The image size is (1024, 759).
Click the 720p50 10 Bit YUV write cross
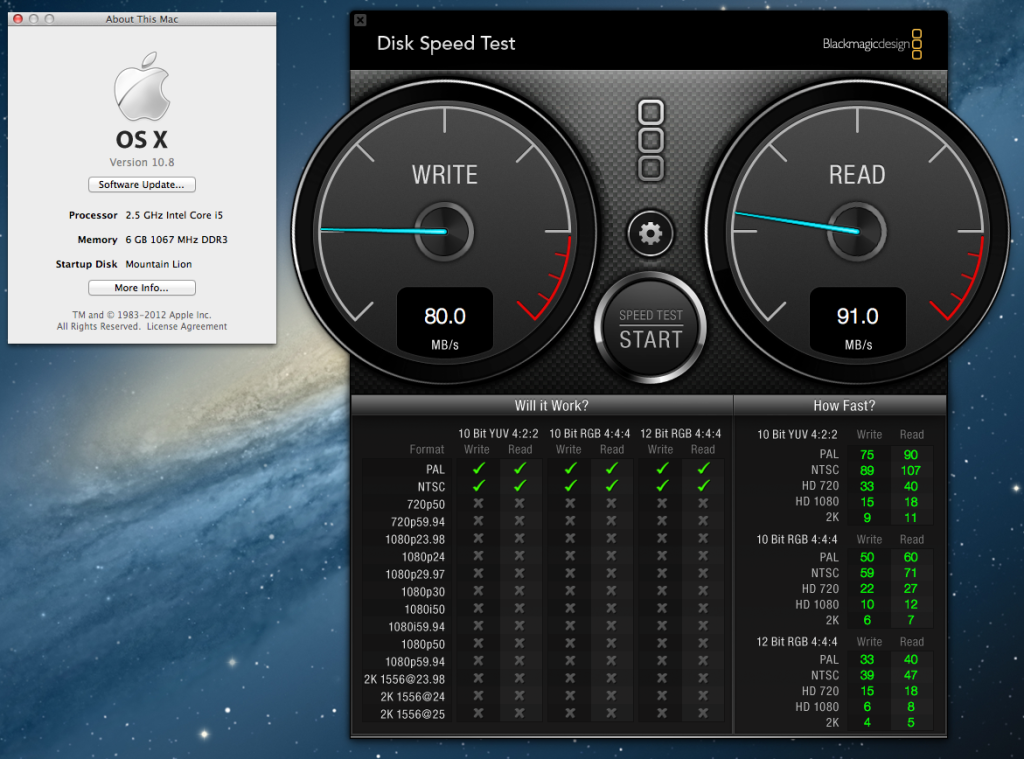pyautogui.click(x=479, y=504)
